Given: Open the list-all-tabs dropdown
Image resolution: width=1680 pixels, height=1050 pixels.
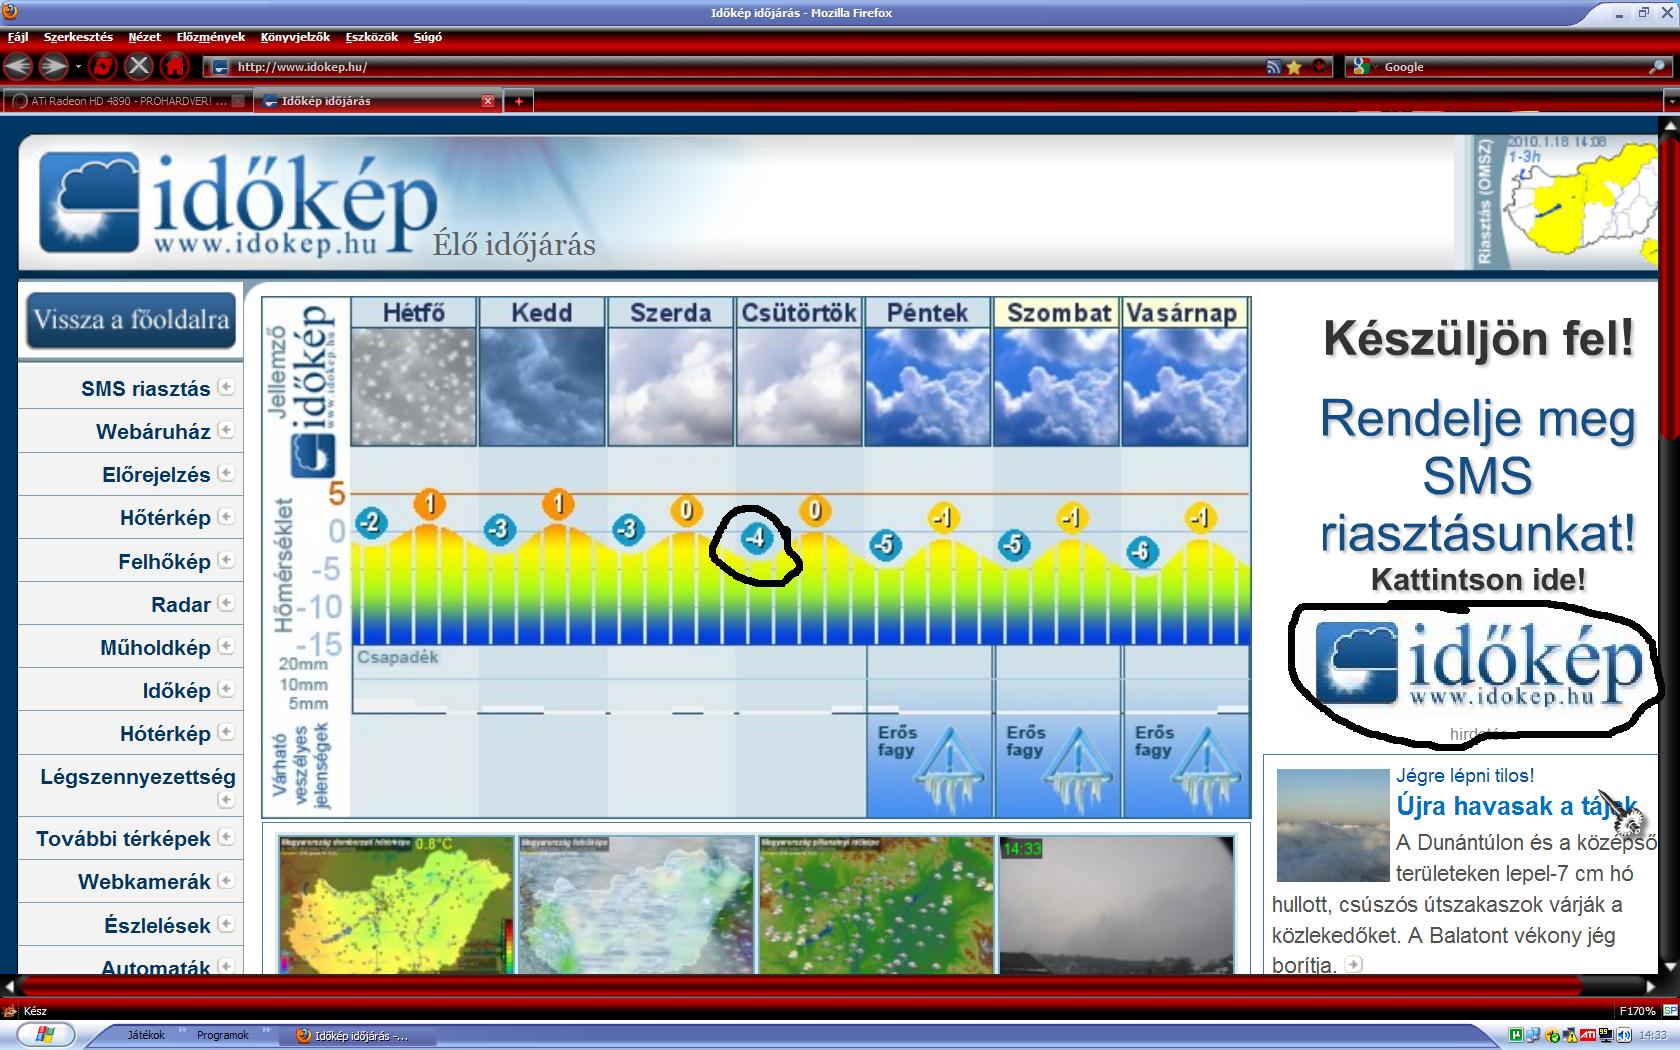Looking at the screenshot, I should 1670,101.
